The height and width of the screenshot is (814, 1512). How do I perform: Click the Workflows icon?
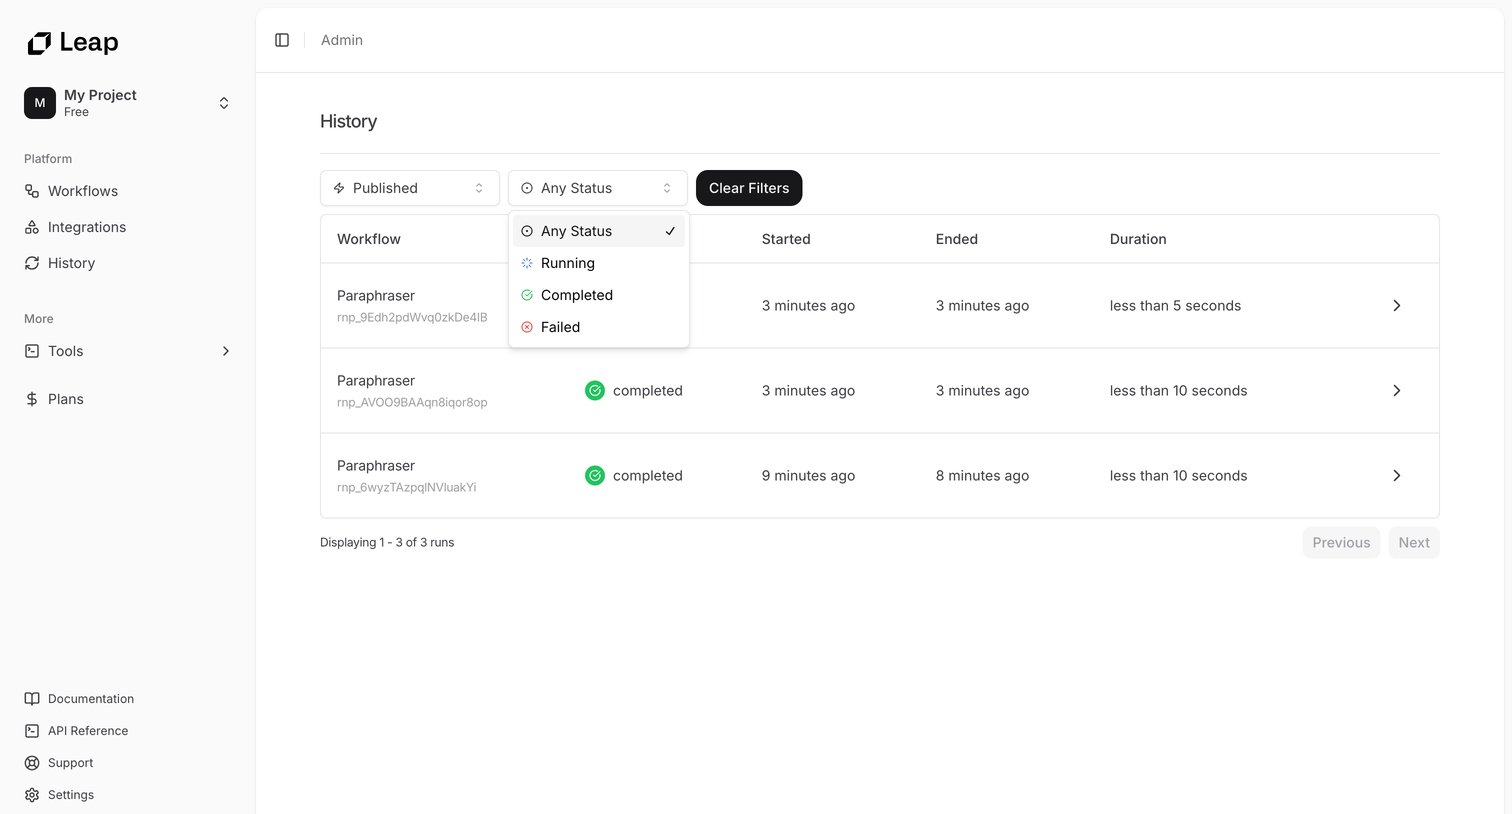[32, 191]
